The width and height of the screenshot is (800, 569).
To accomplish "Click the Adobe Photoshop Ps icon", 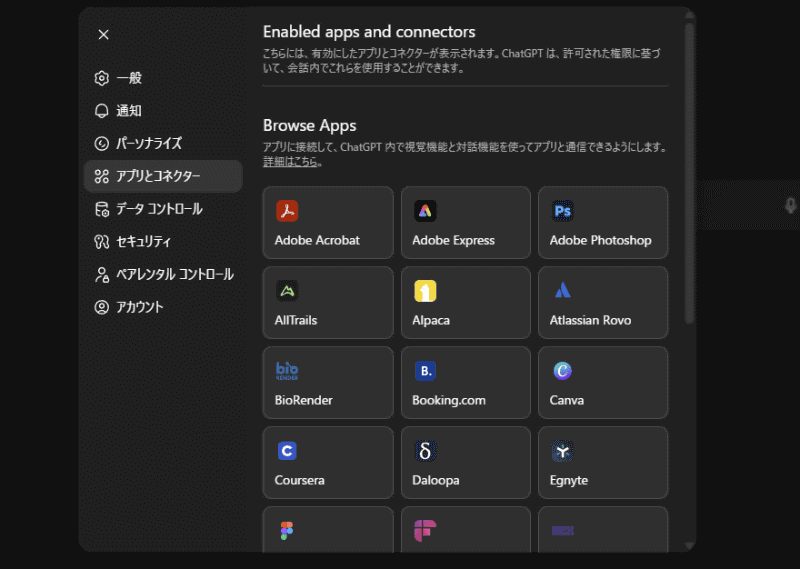I will tap(562, 211).
